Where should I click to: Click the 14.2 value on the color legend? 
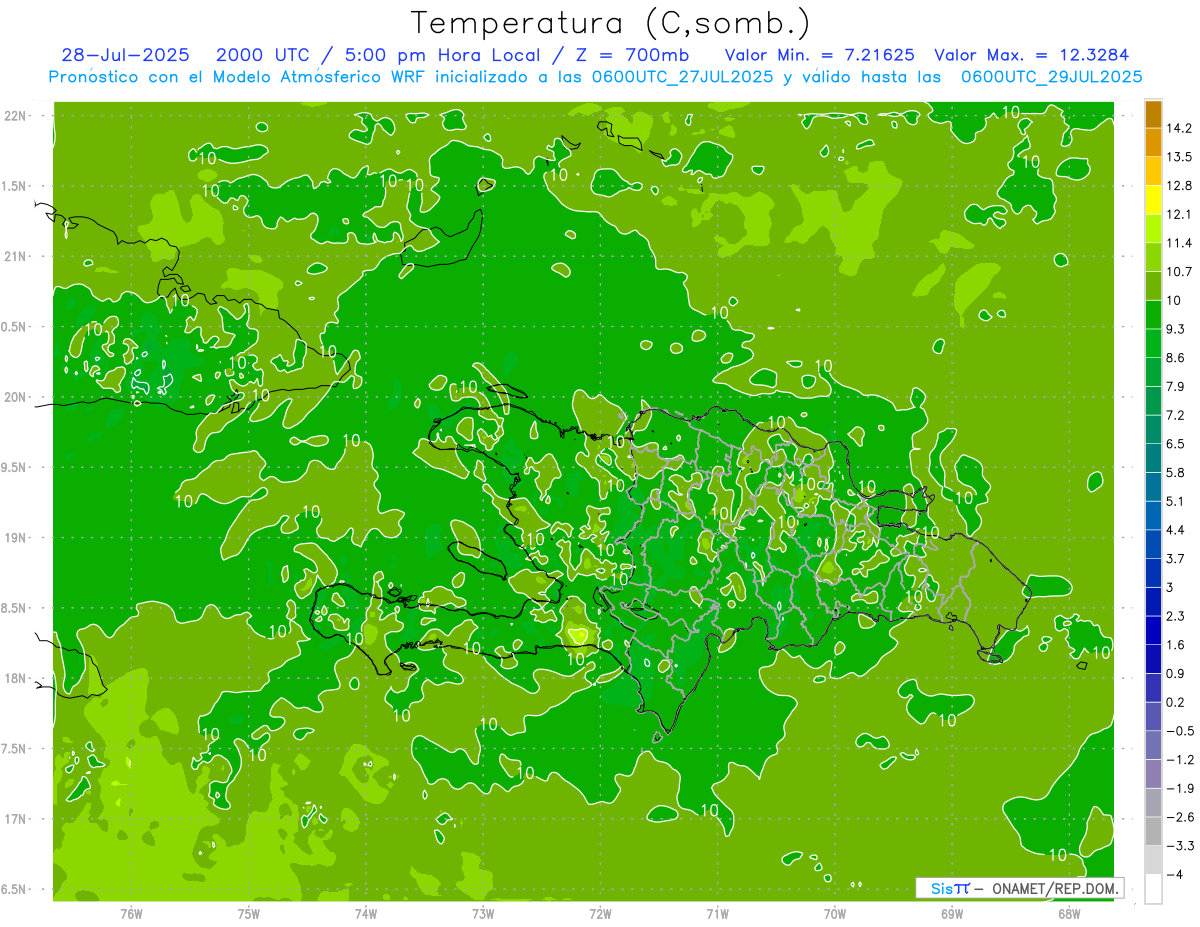coord(1179,128)
